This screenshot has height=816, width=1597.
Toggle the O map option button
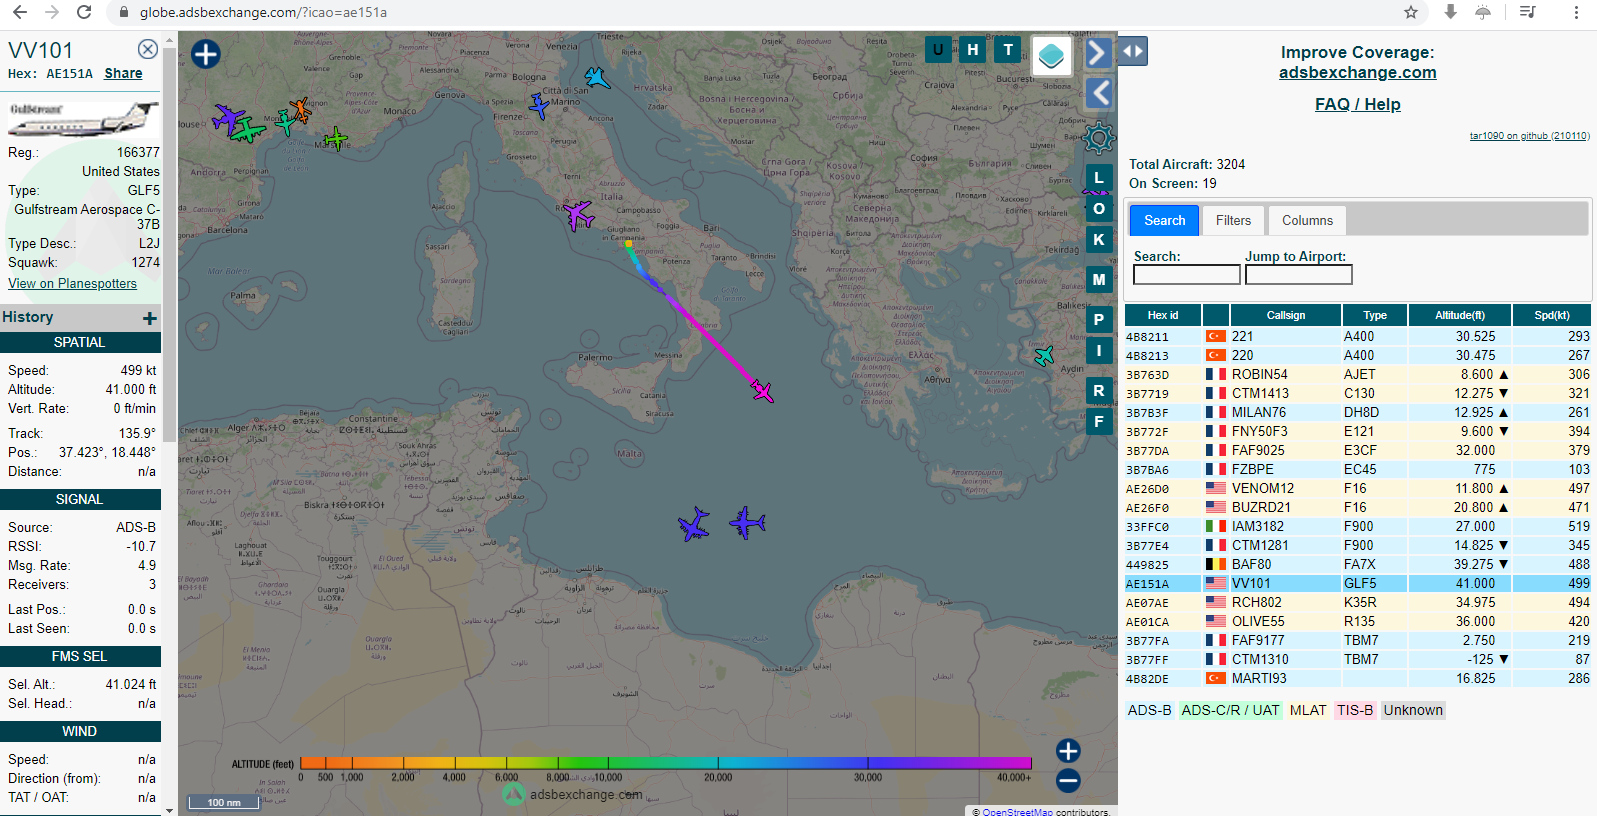point(1099,209)
